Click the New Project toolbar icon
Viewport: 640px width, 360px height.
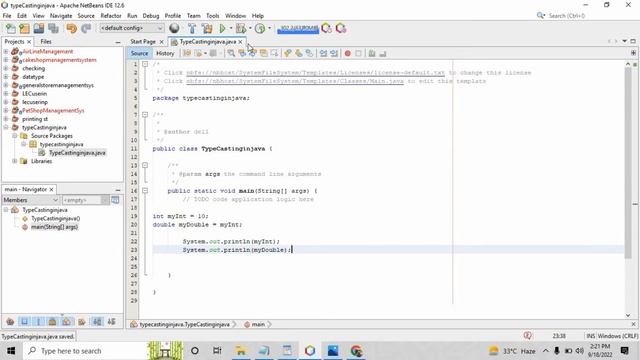24,28
